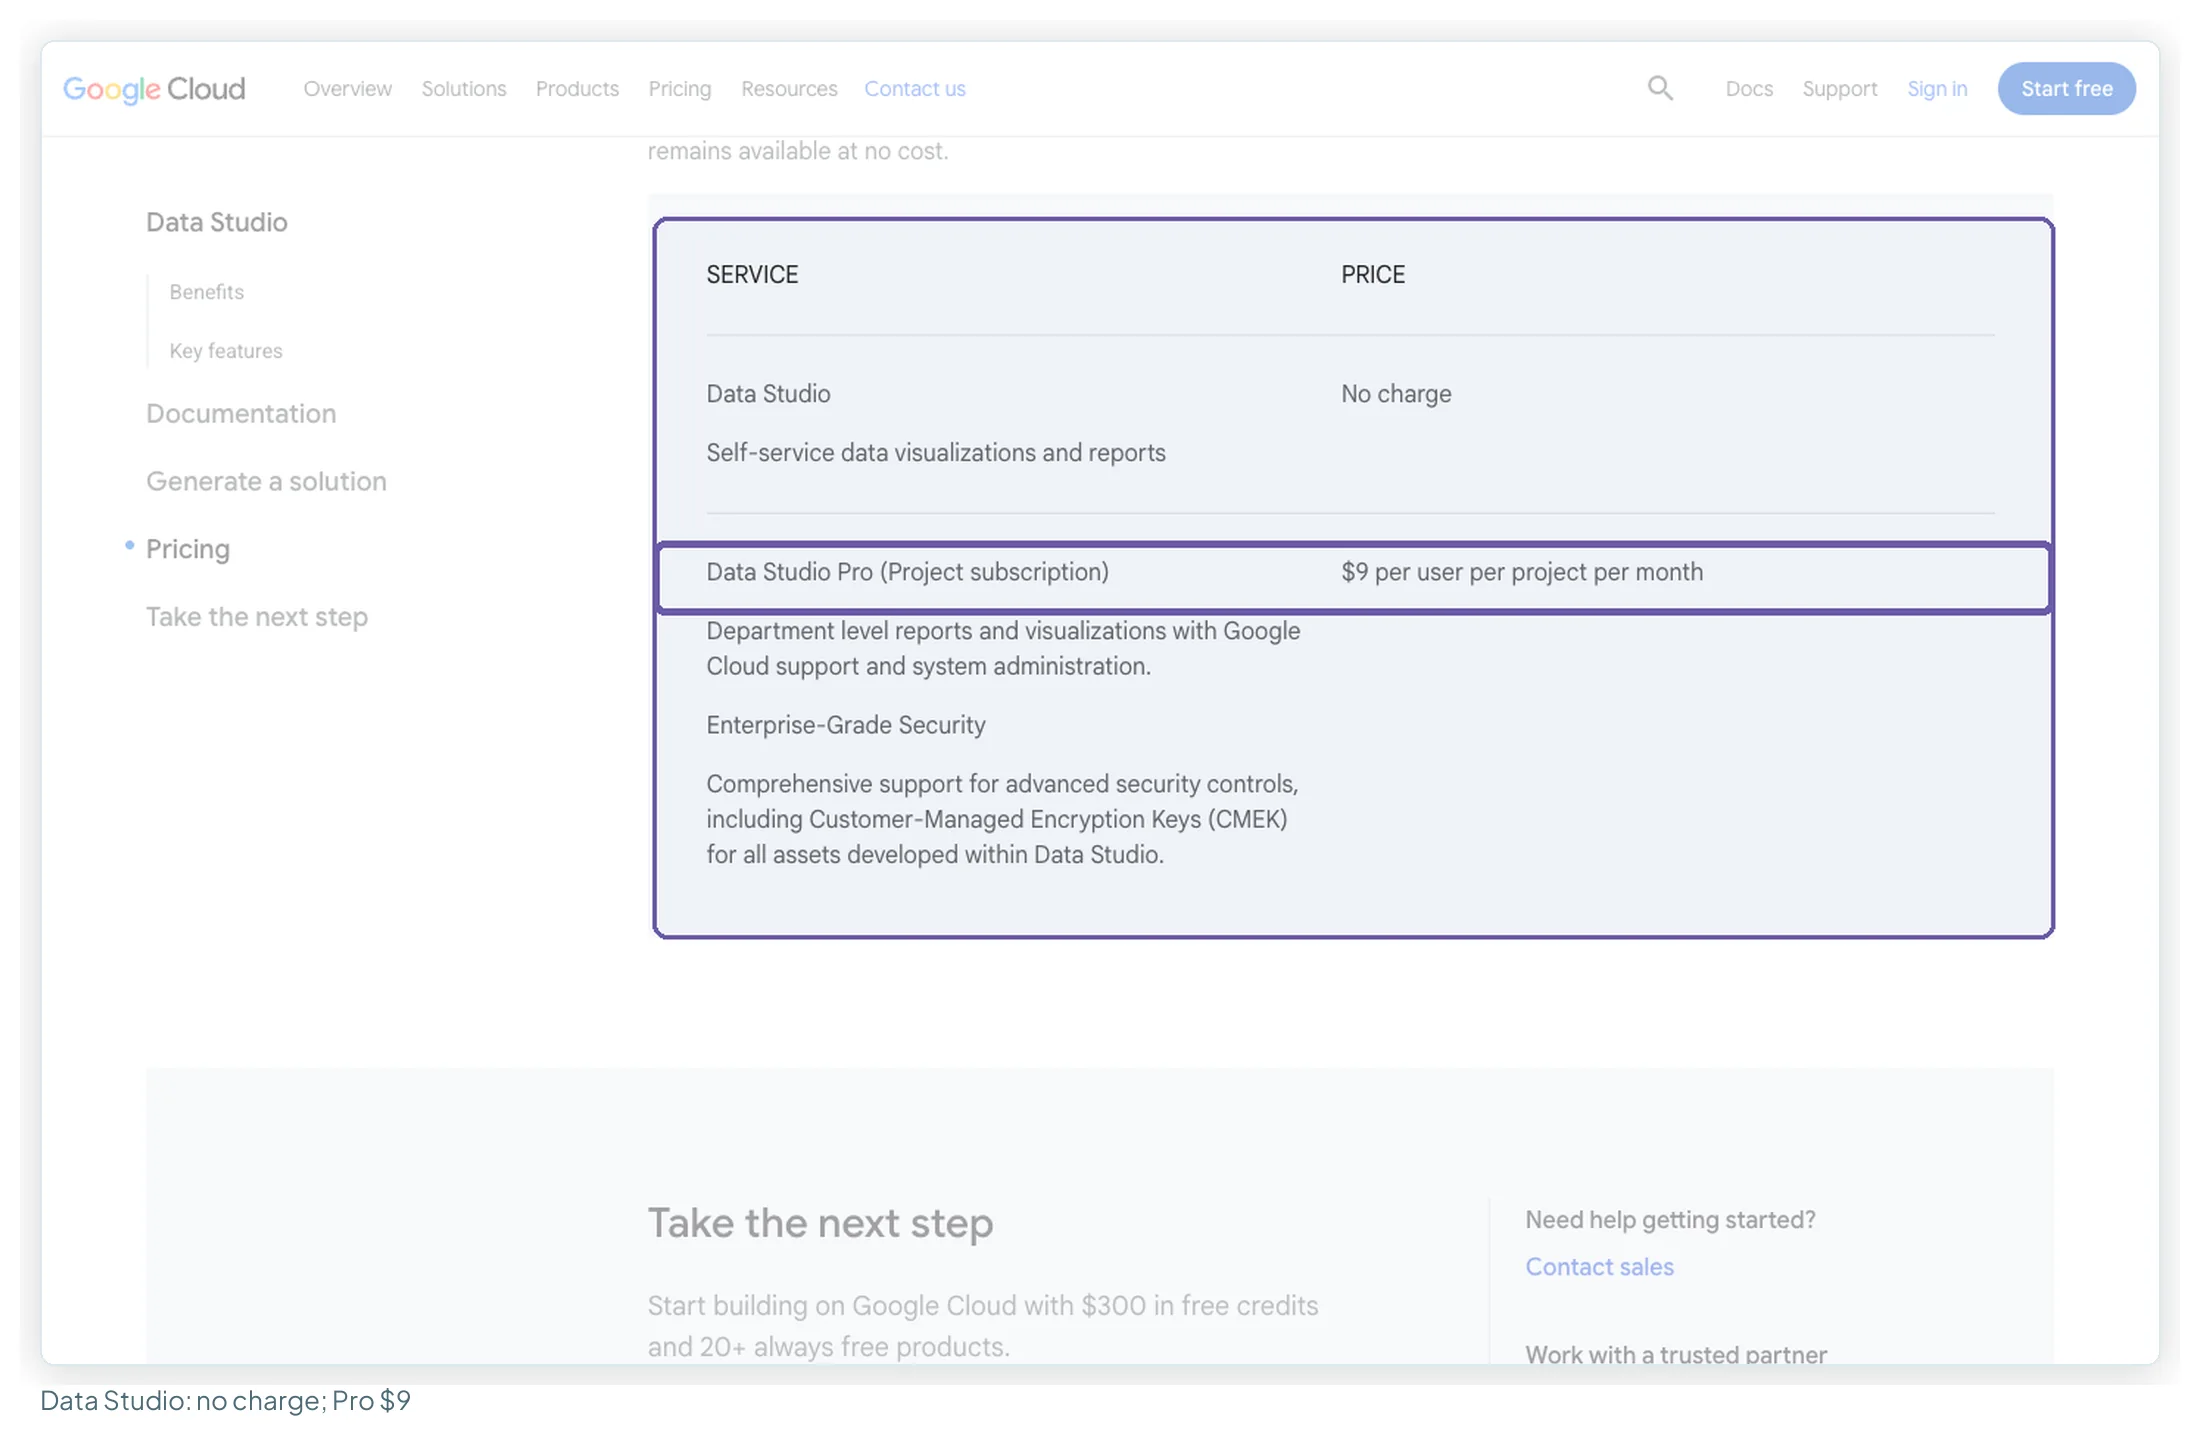
Task: Go to Generate a solution section
Action: click(x=266, y=482)
